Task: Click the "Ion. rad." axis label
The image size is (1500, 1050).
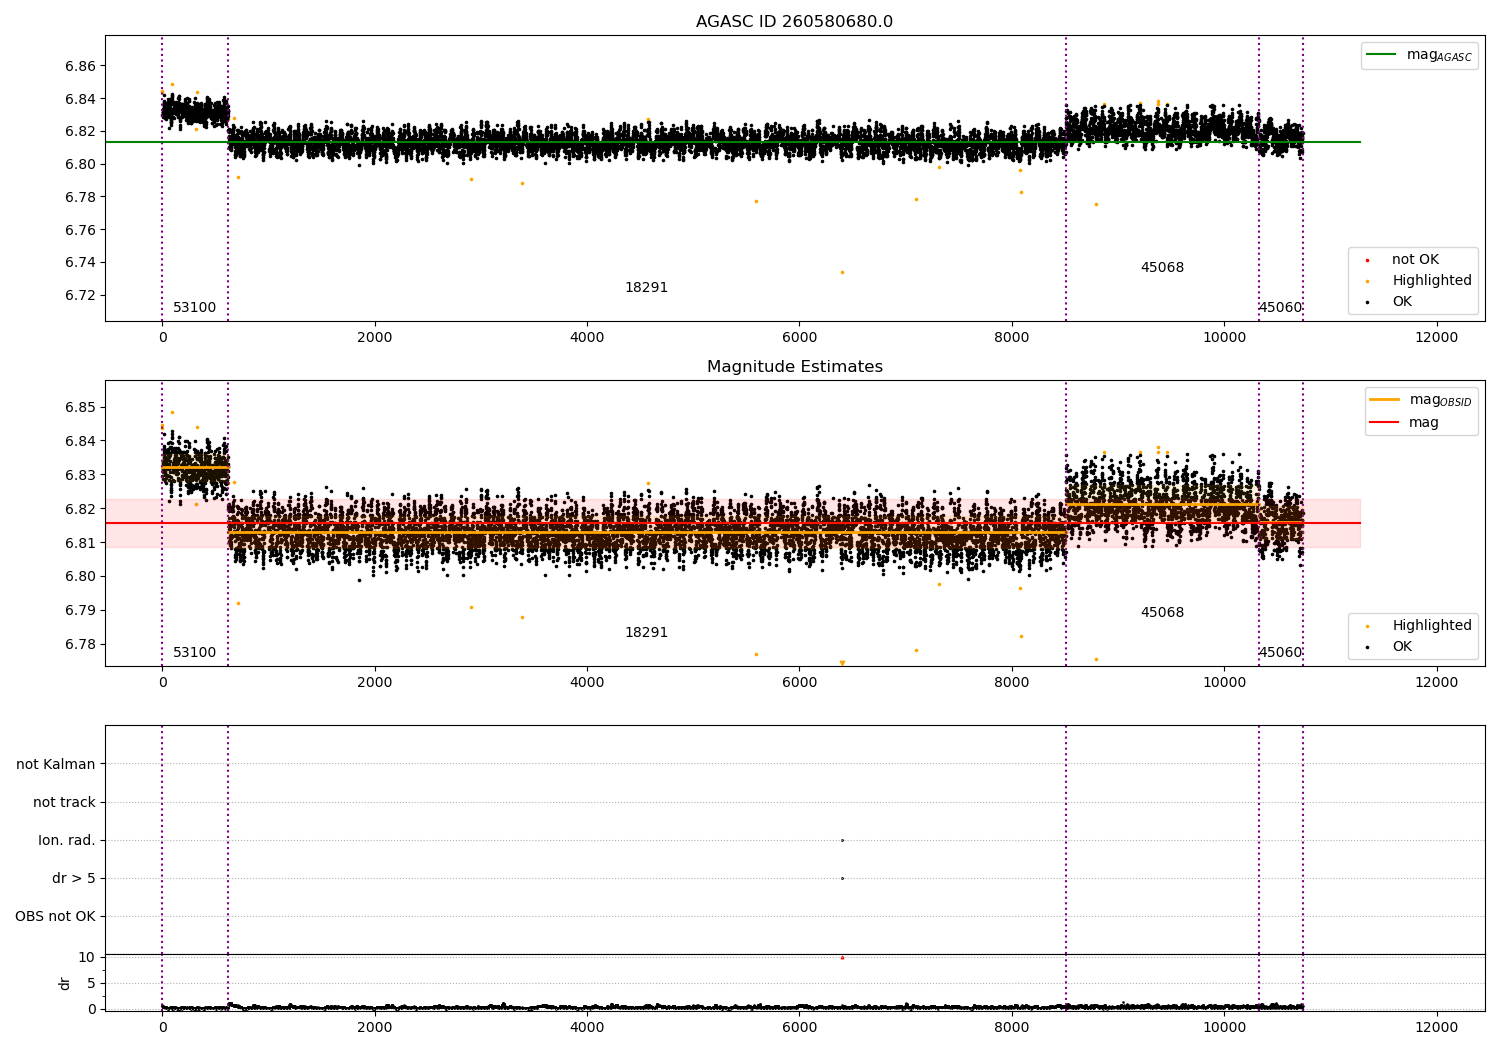Action: pyautogui.click(x=67, y=841)
